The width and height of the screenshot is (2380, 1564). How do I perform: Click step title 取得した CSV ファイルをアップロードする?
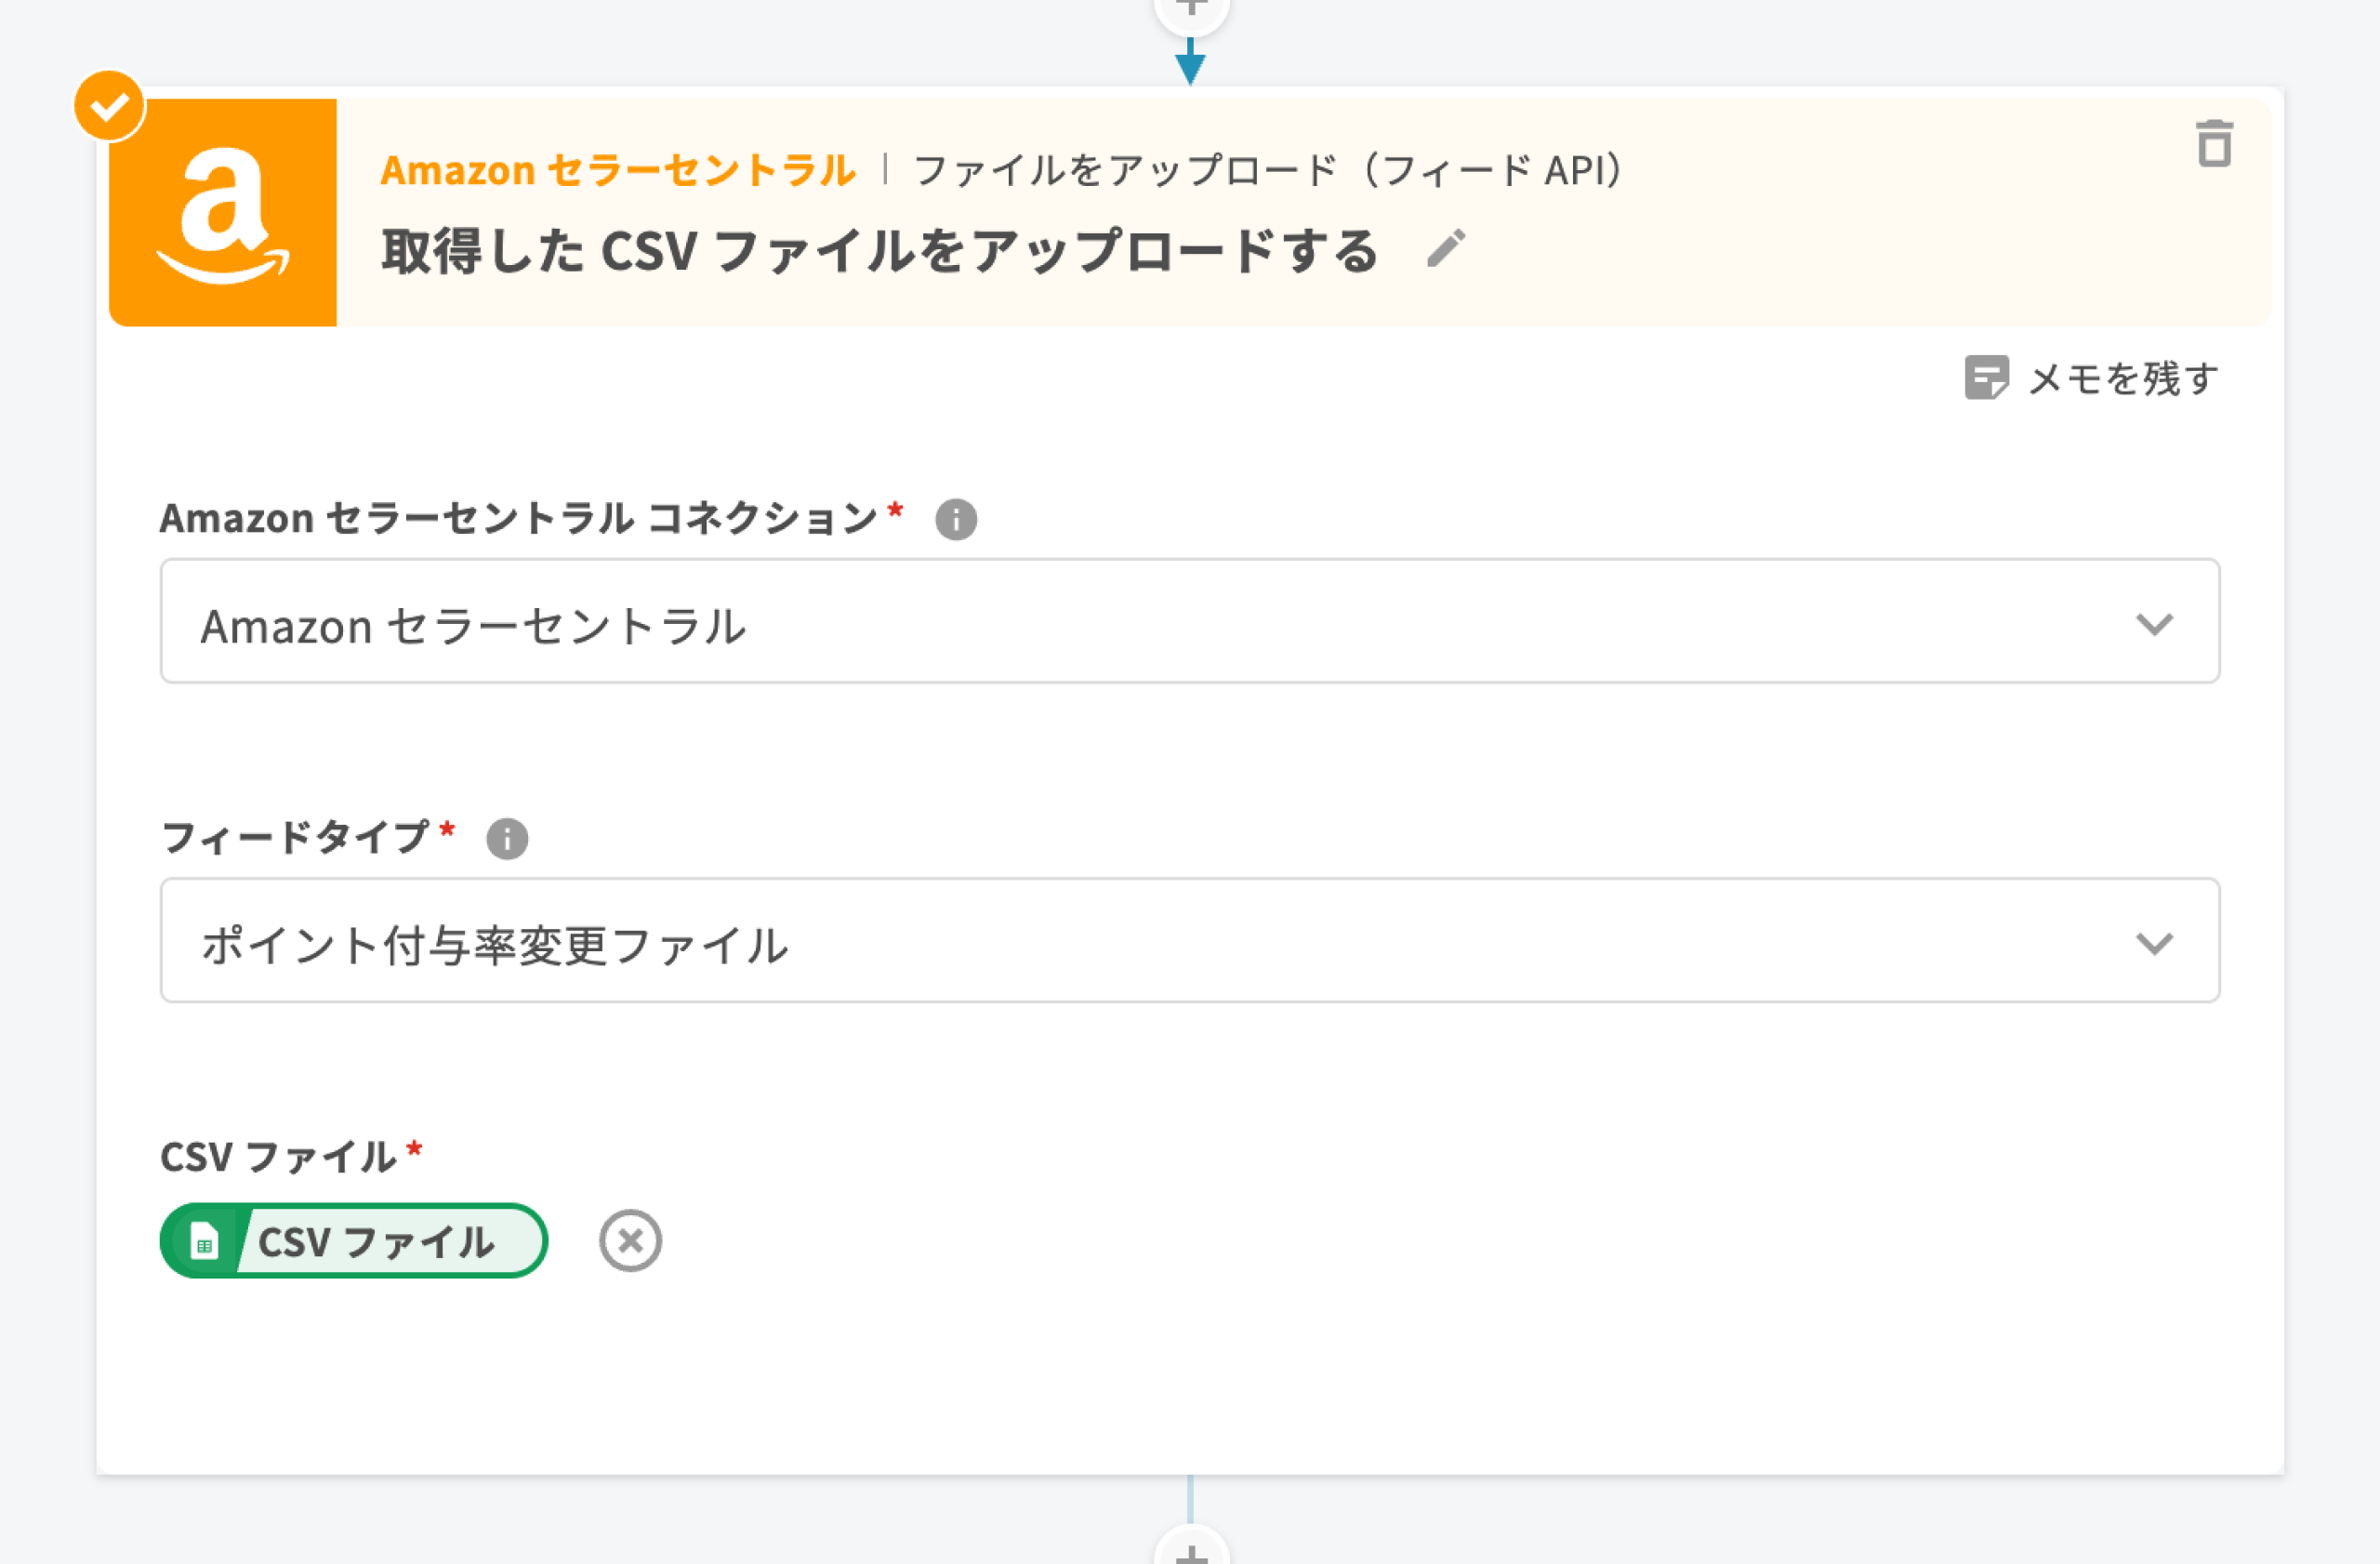[x=879, y=250]
